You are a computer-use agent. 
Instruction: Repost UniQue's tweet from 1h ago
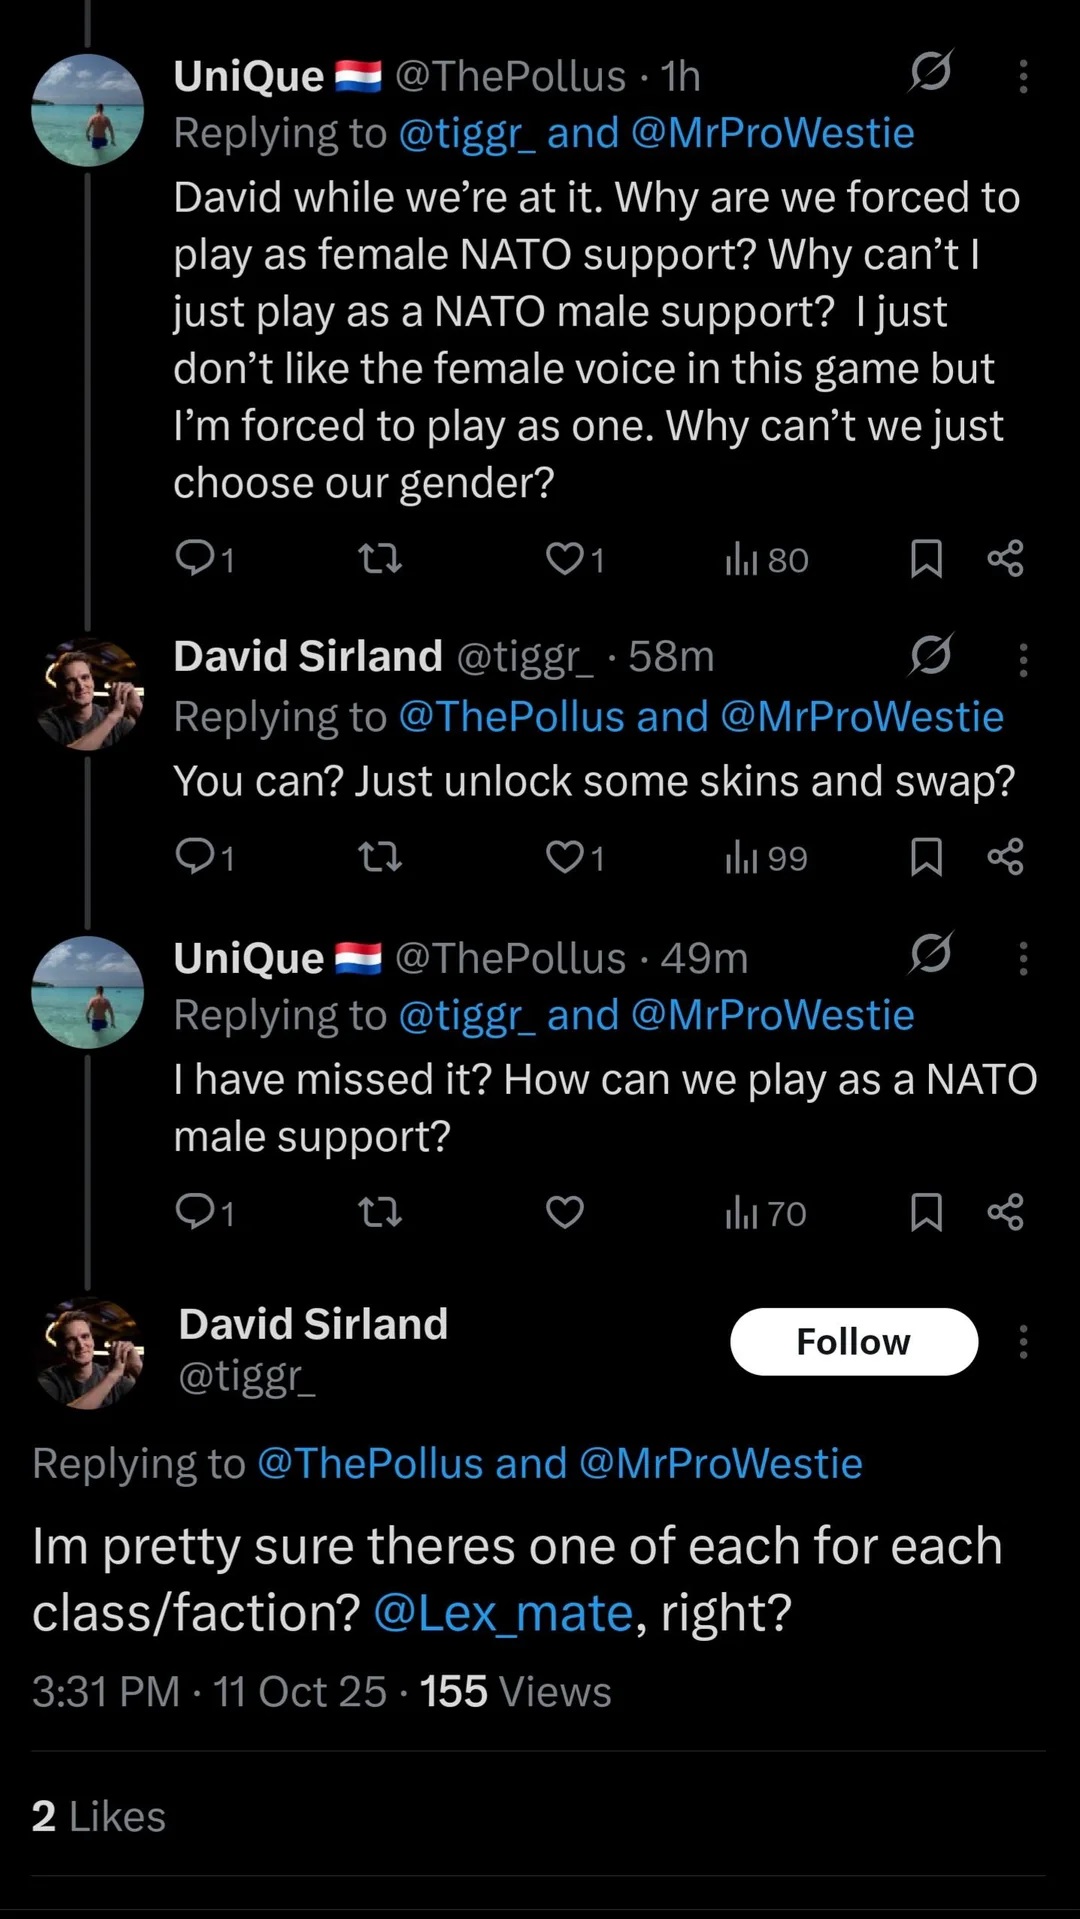coord(380,558)
